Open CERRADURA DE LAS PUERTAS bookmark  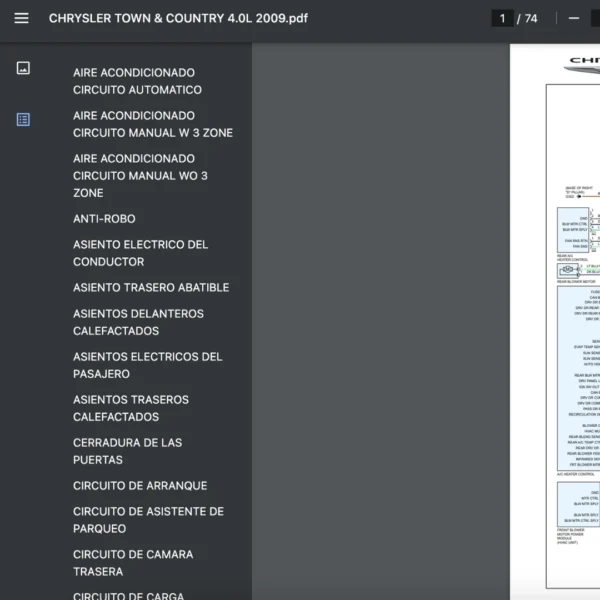(x=127, y=451)
